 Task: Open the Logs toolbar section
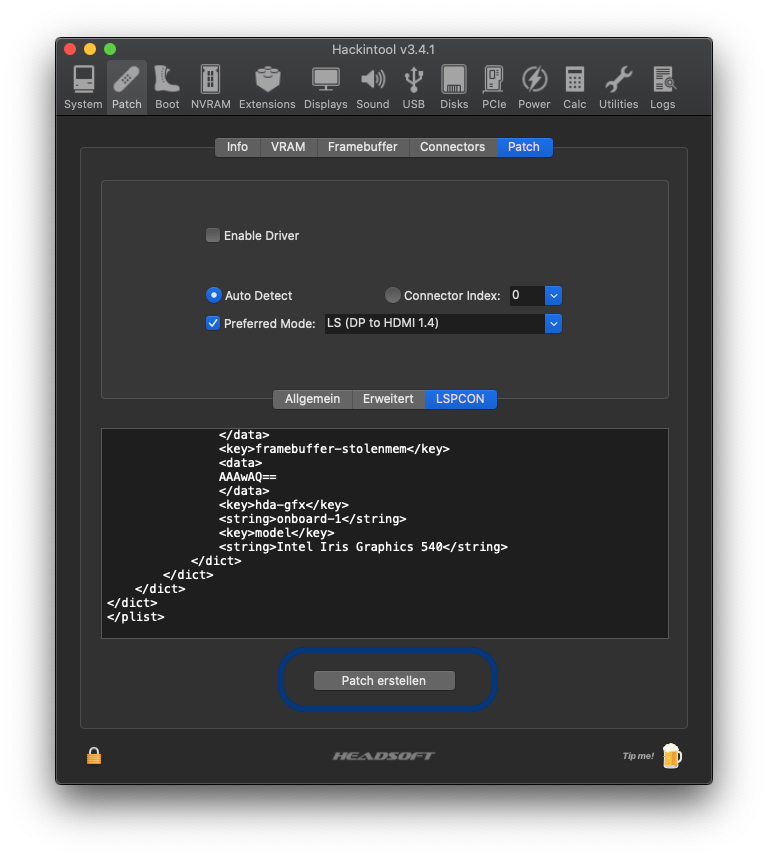662,88
